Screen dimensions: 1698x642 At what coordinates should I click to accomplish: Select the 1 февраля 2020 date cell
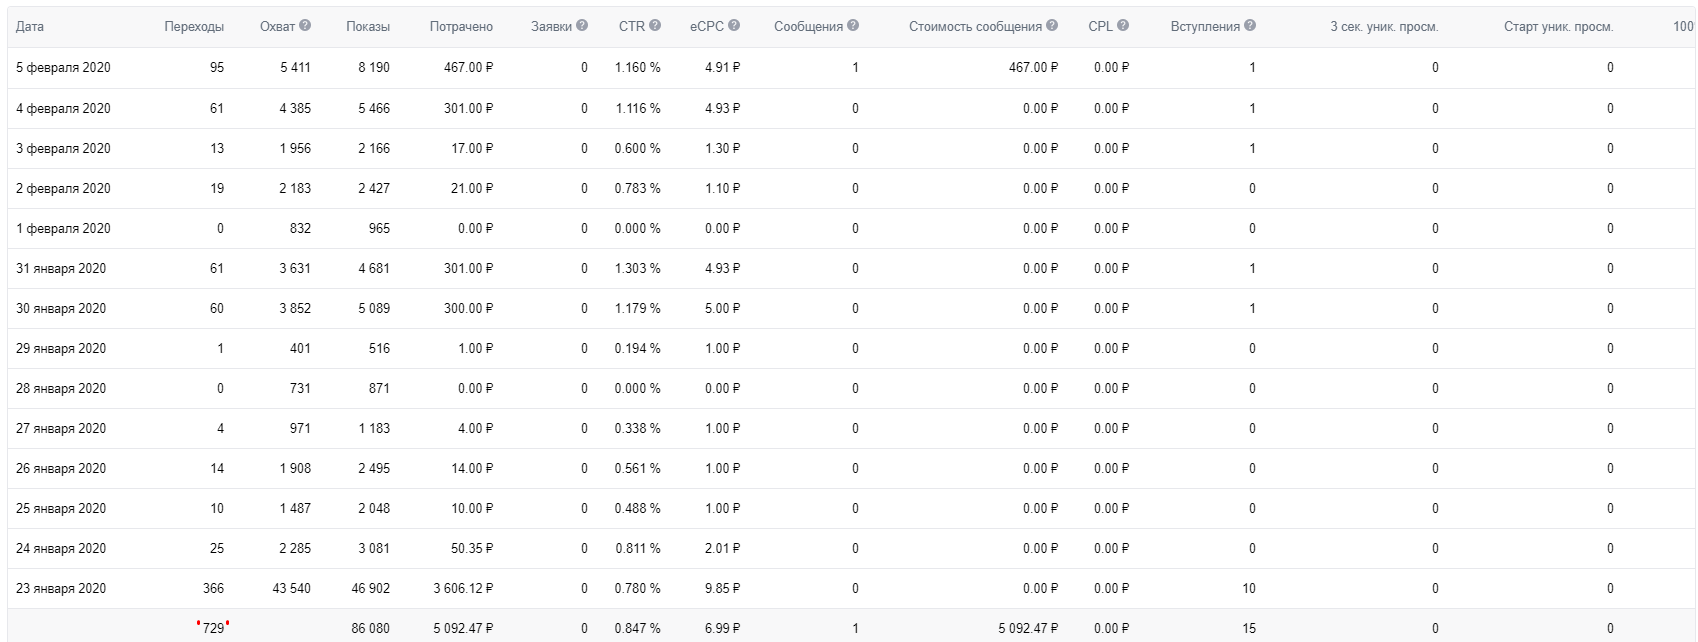[63, 229]
